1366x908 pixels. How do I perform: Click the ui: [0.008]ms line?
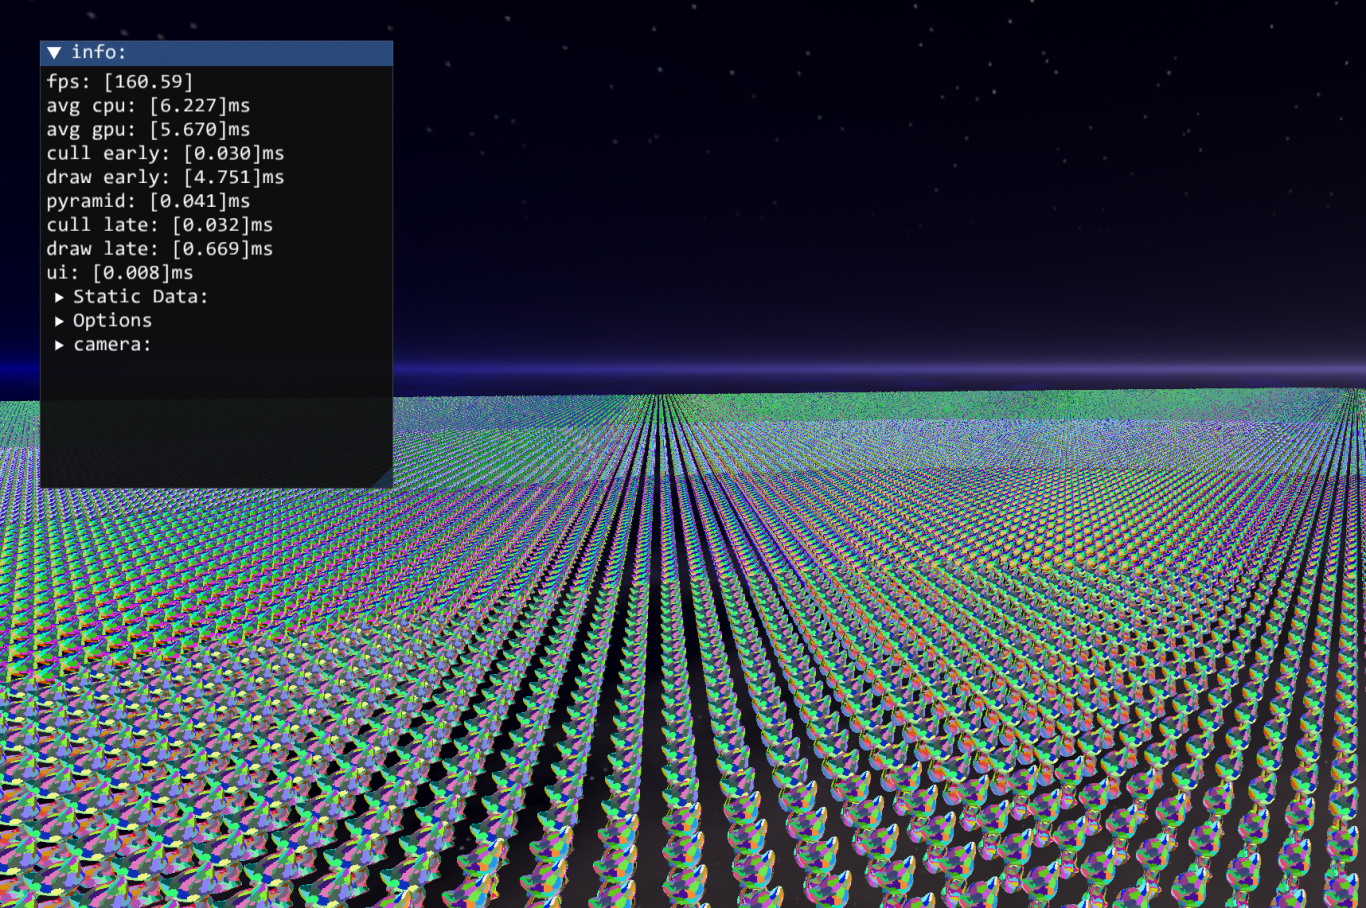point(119,274)
